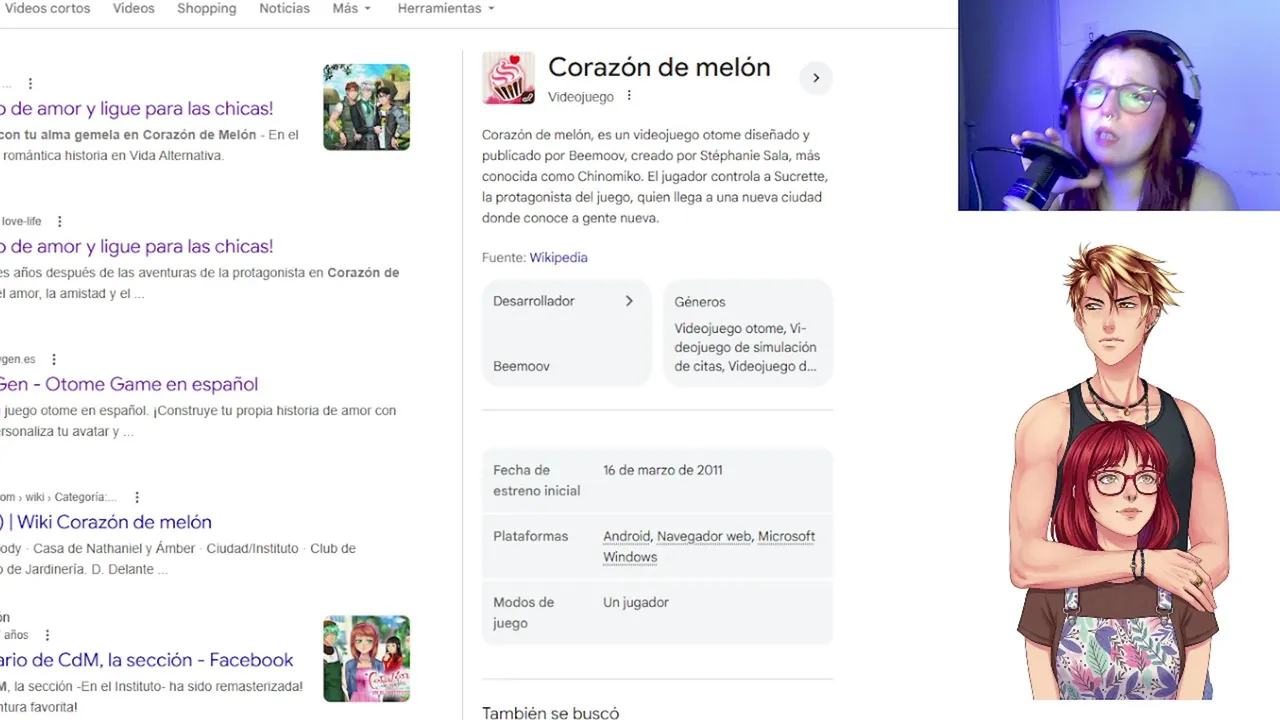This screenshot has width=1280, height=720.
Task: Click the Facebook result thumbnail image
Action: (x=366, y=658)
